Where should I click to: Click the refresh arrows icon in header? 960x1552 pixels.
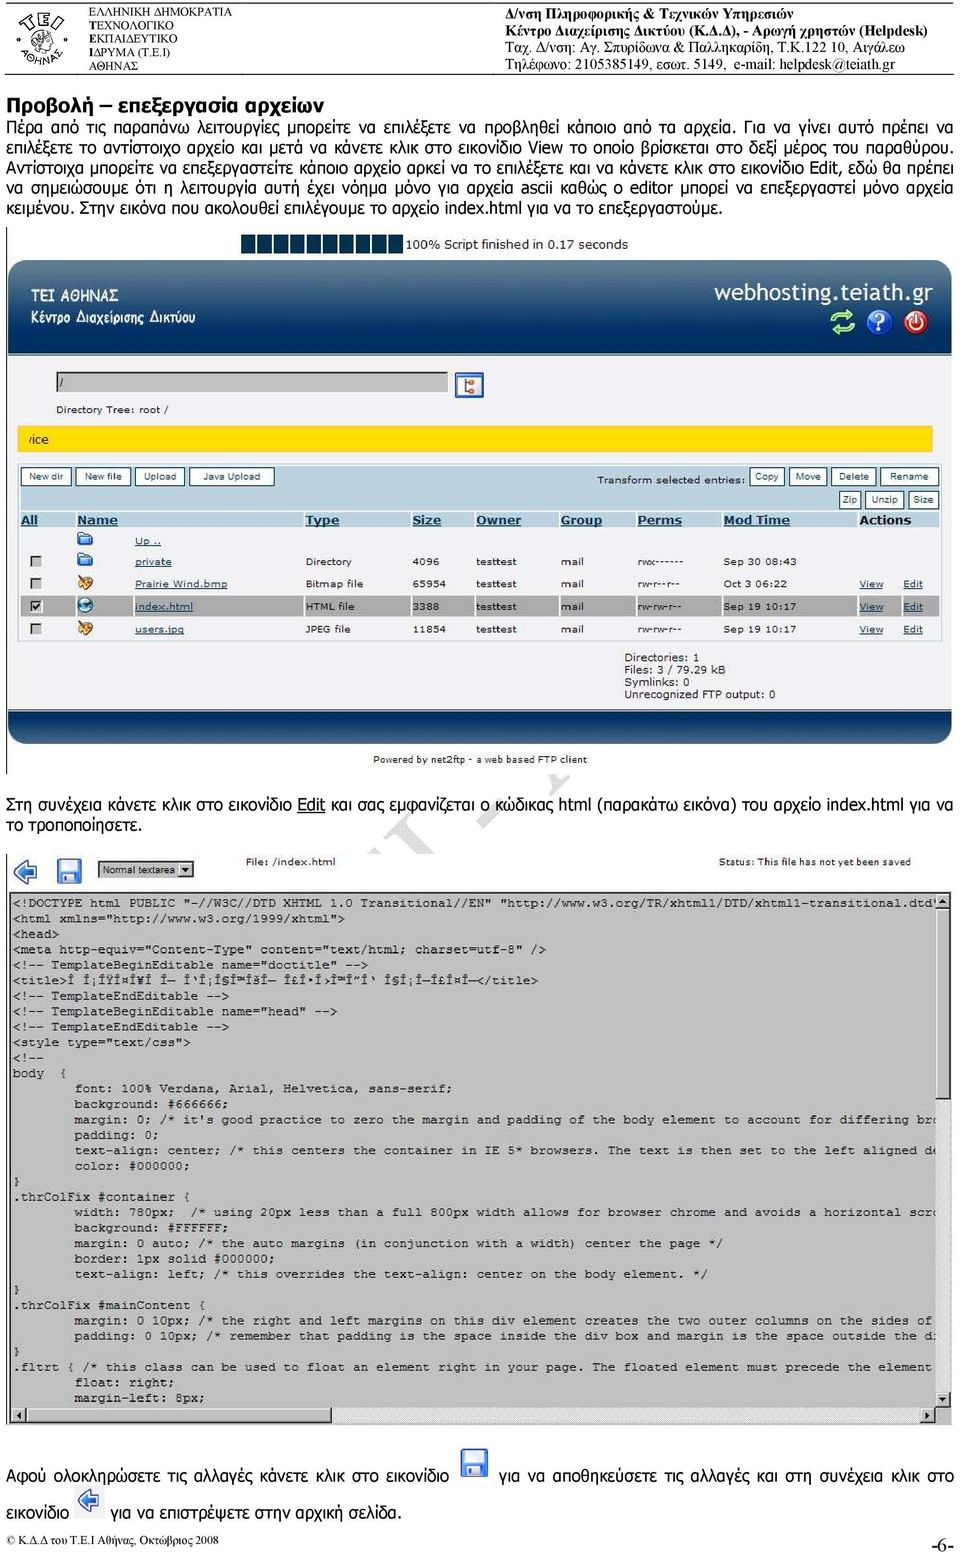[x=843, y=322]
